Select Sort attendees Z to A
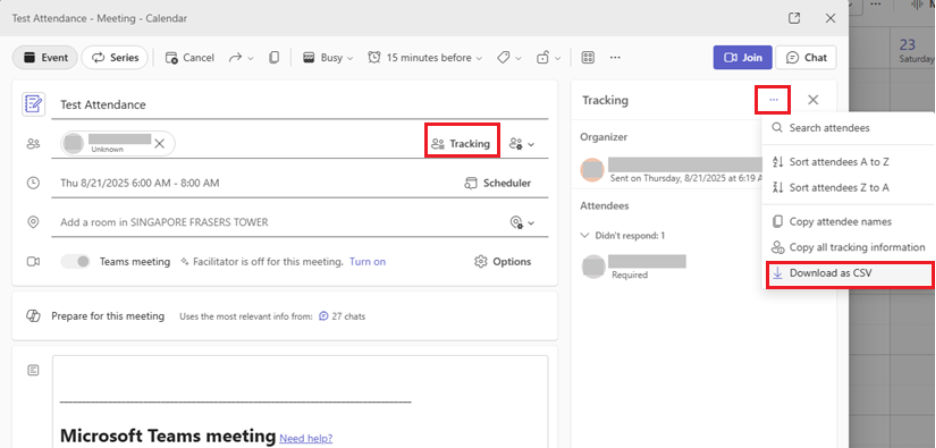Image resolution: width=936 pixels, height=448 pixels. [x=848, y=188]
